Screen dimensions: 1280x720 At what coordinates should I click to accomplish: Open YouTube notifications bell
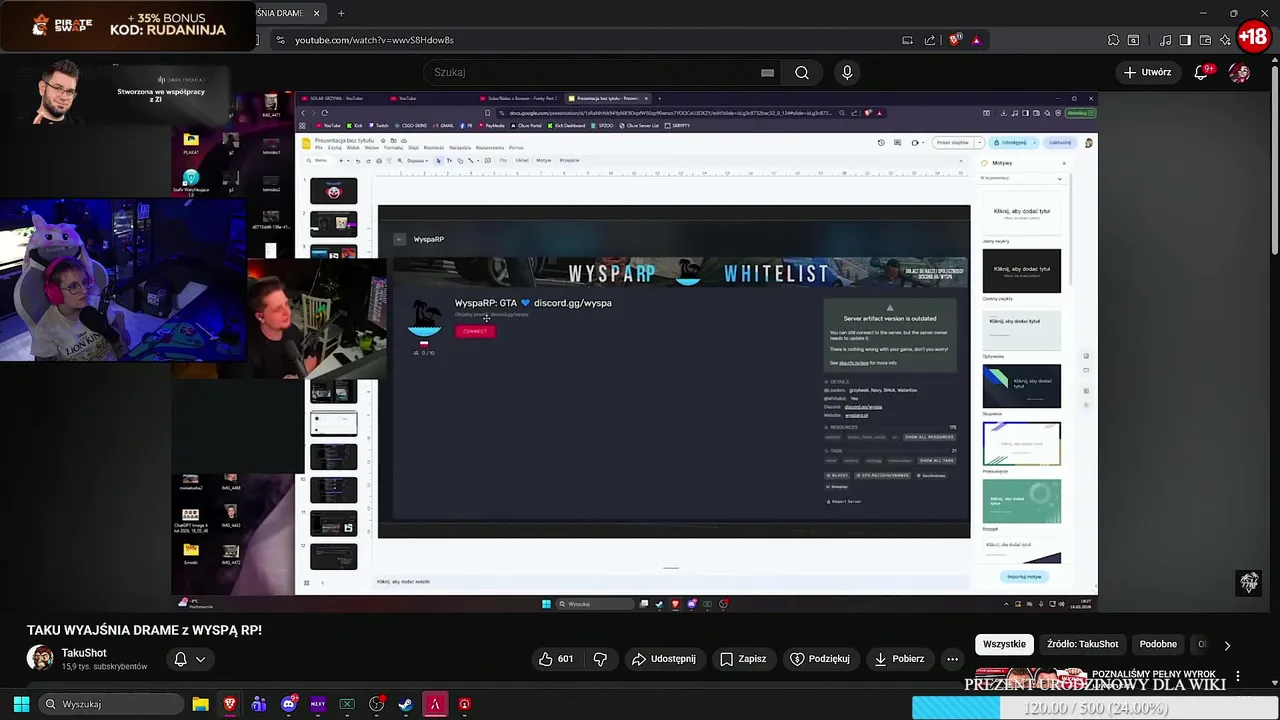(1202, 72)
